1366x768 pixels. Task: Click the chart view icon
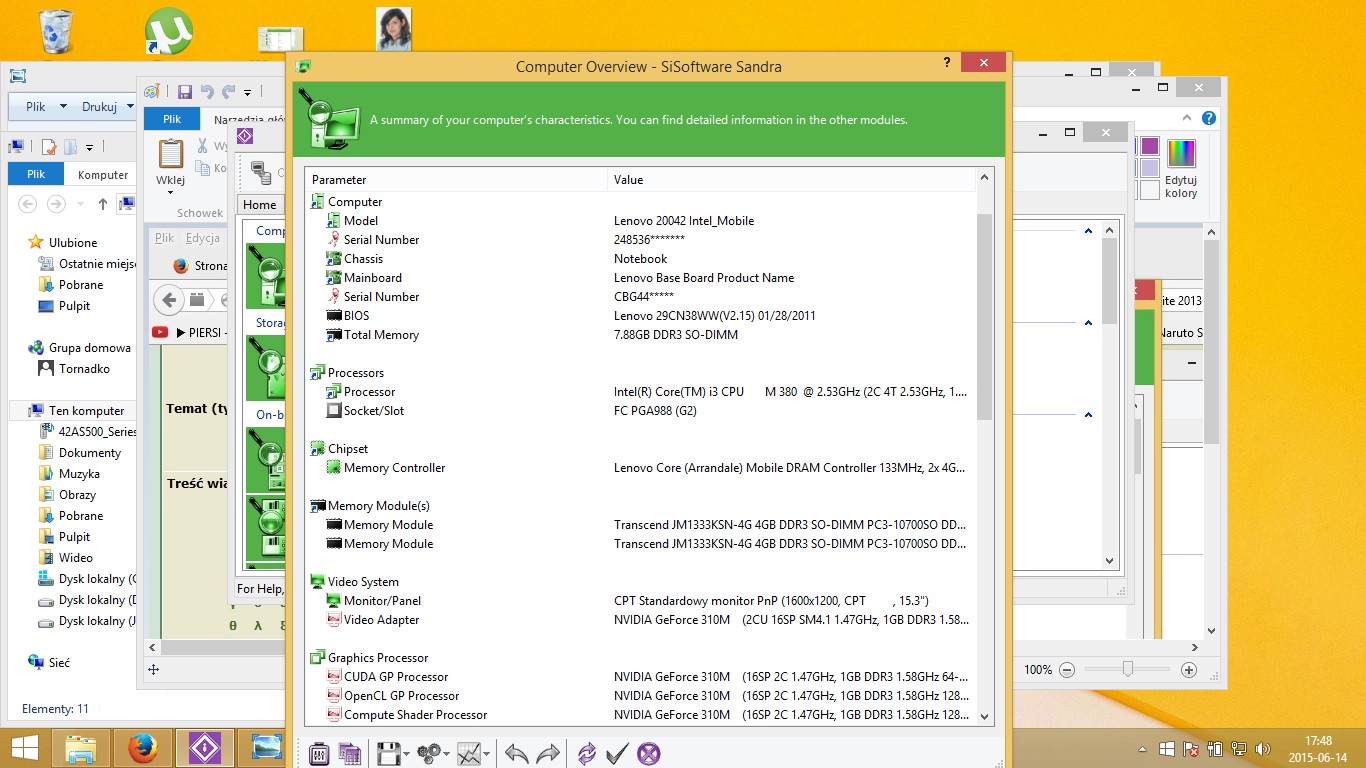pyautogui.click(x=469, y=753)
